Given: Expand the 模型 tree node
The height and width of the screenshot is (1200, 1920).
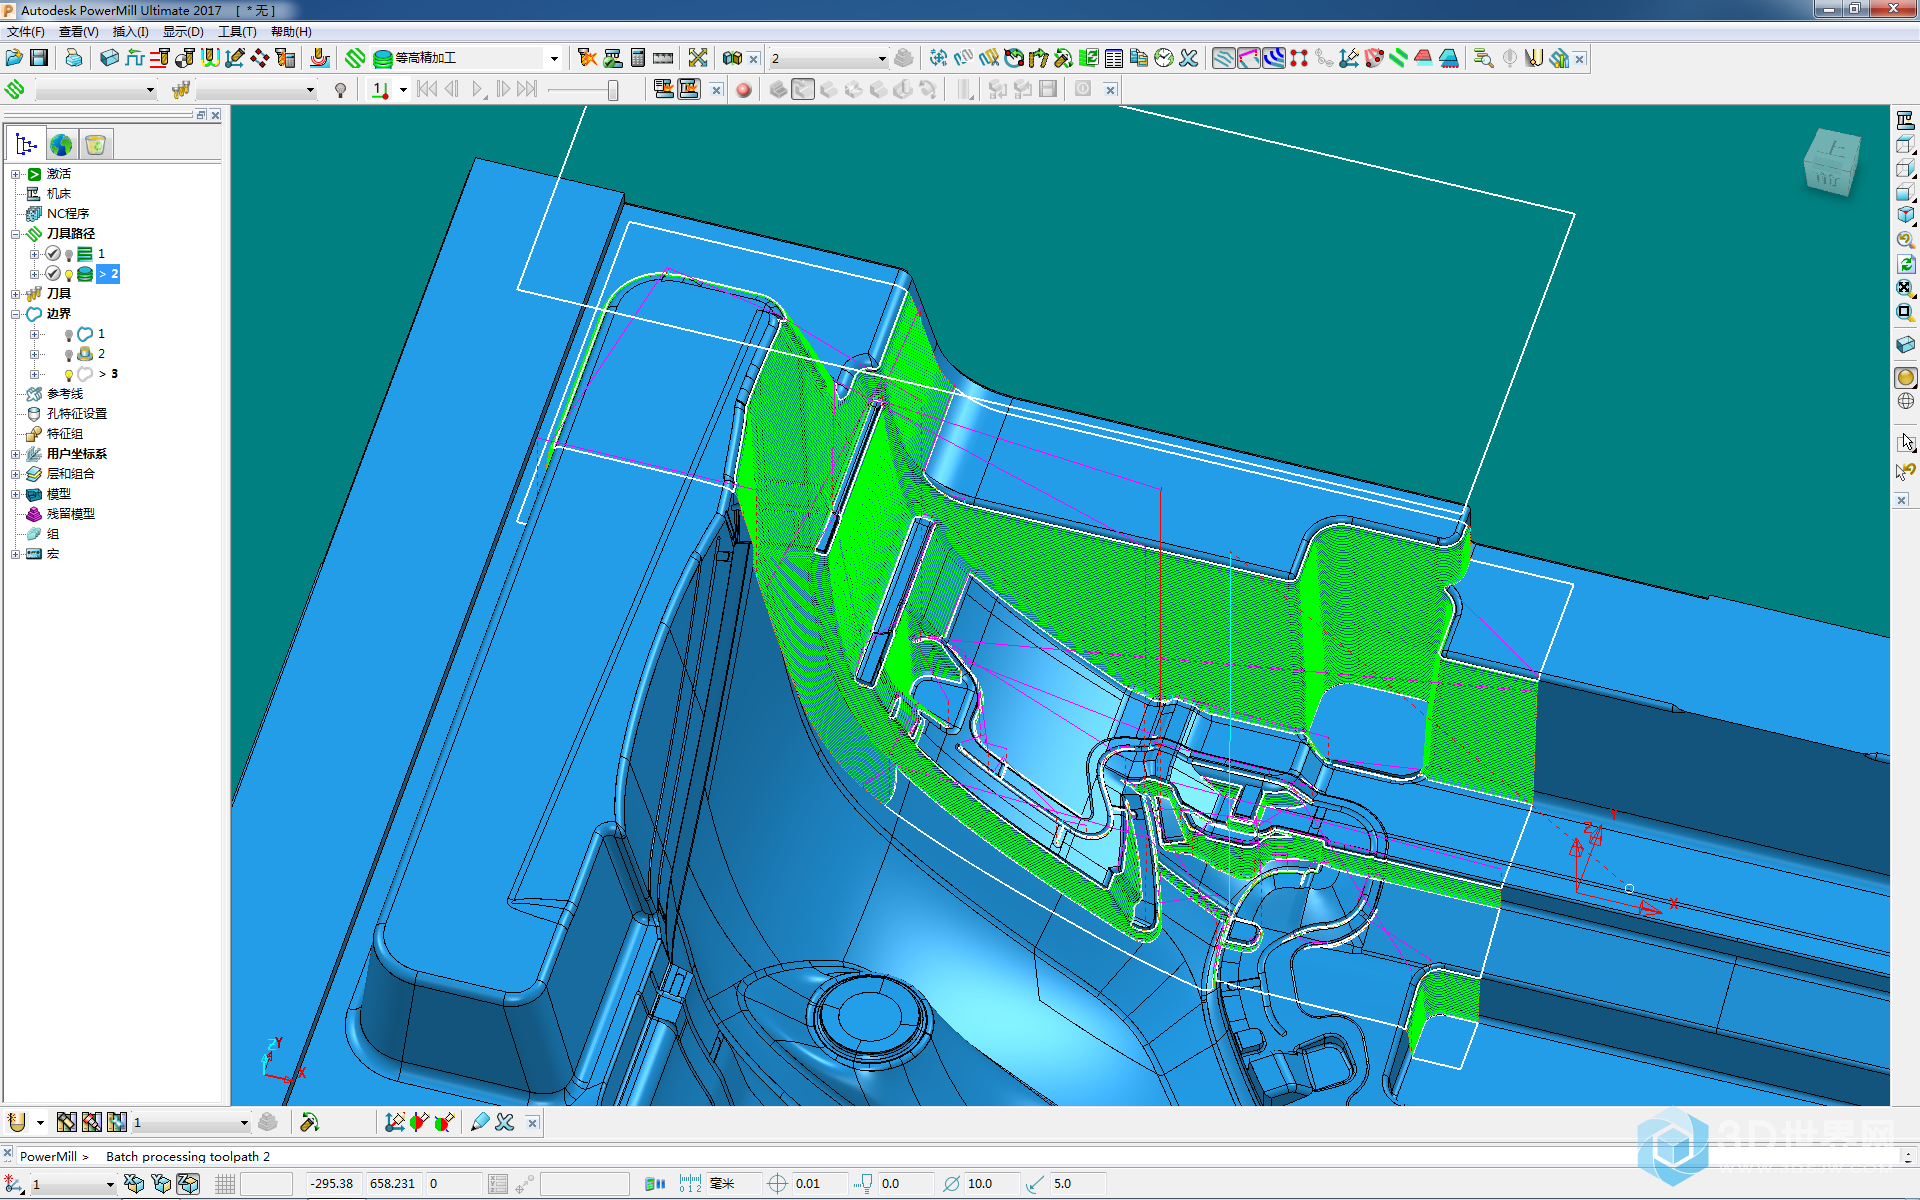Looking at the screenshot, I should coord(16,494).
